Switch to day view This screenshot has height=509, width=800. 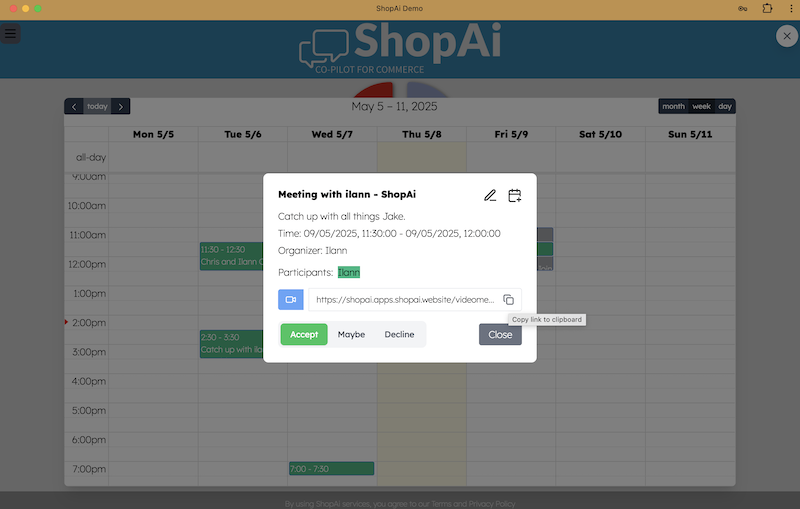724,107
